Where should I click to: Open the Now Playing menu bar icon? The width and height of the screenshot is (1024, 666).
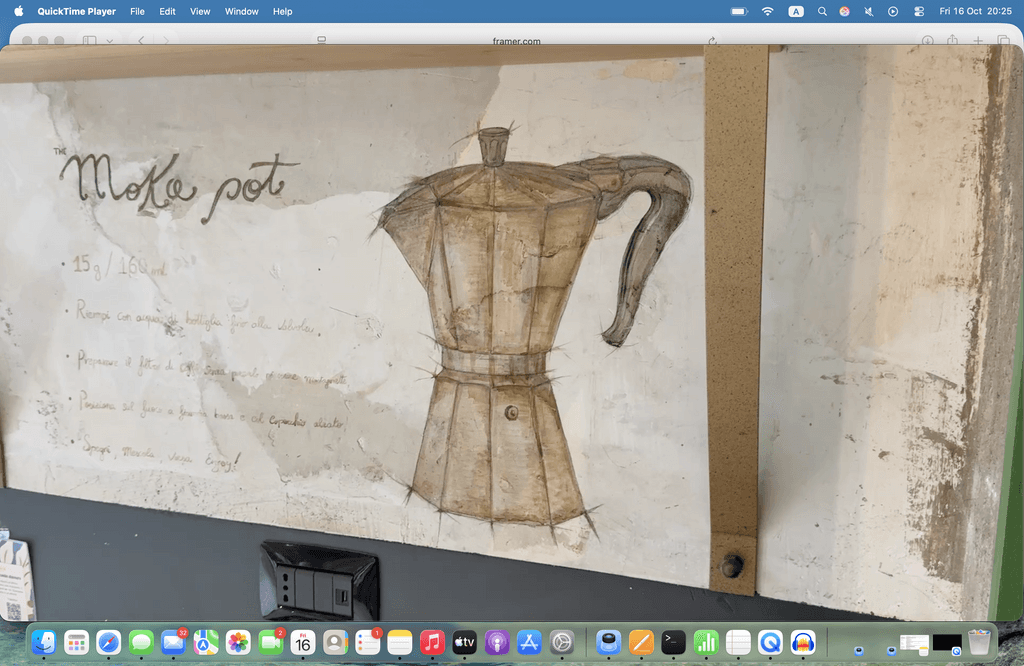893,11
